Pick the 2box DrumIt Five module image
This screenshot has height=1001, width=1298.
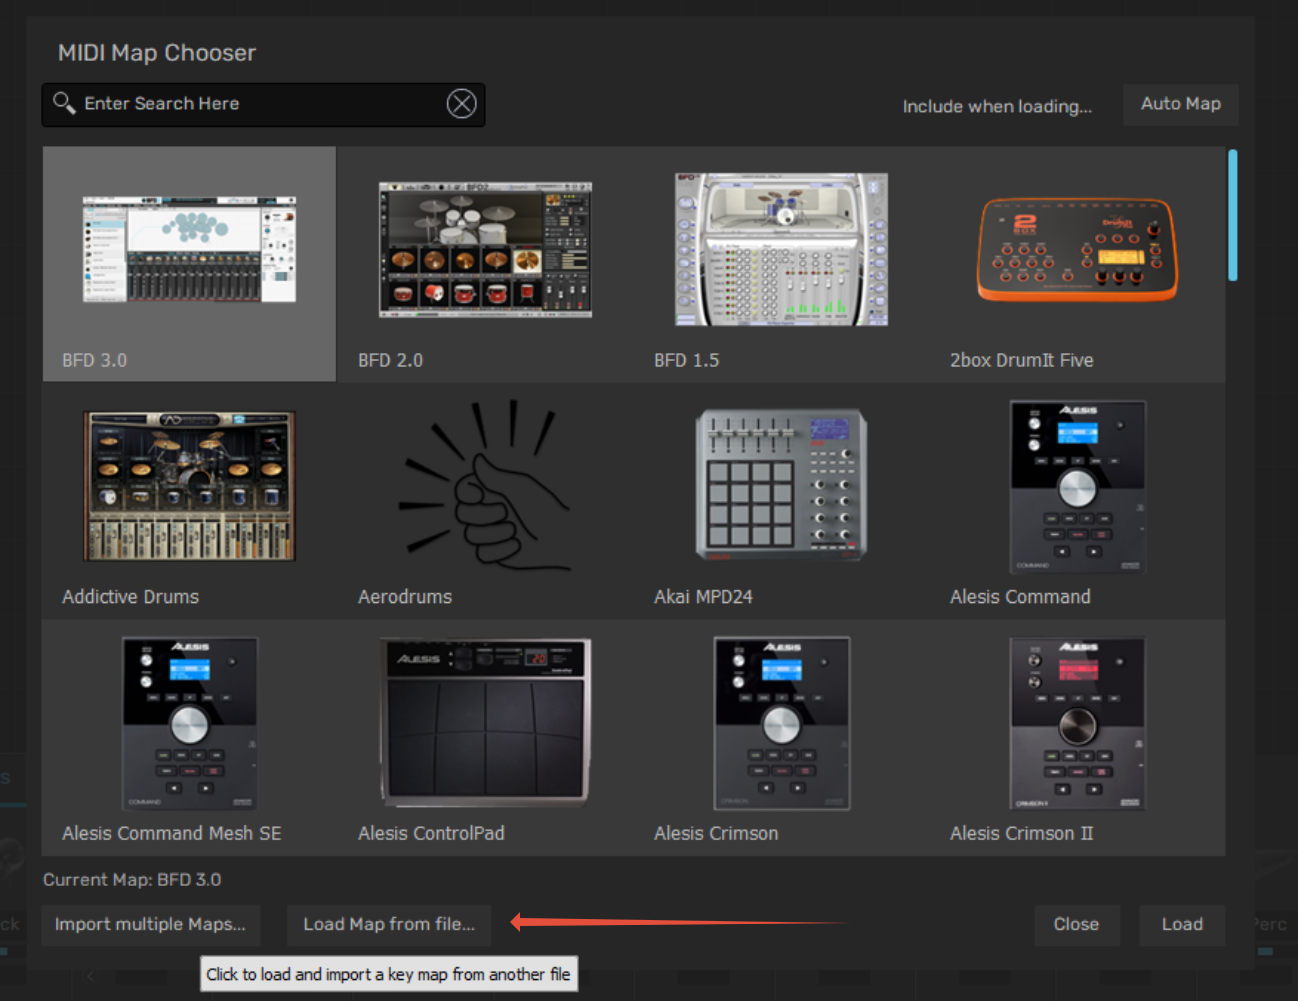click(x=1077, y=249)
